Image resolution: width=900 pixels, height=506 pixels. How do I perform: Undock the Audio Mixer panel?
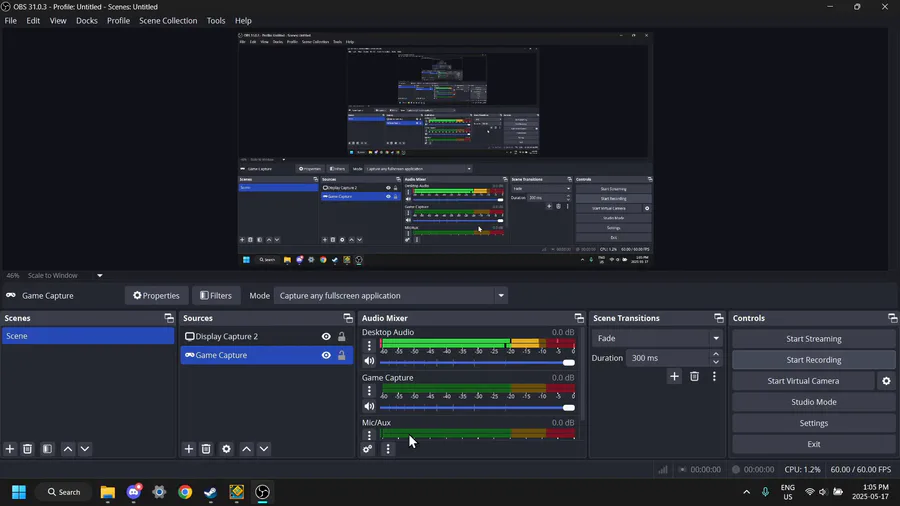click(579, 318)
